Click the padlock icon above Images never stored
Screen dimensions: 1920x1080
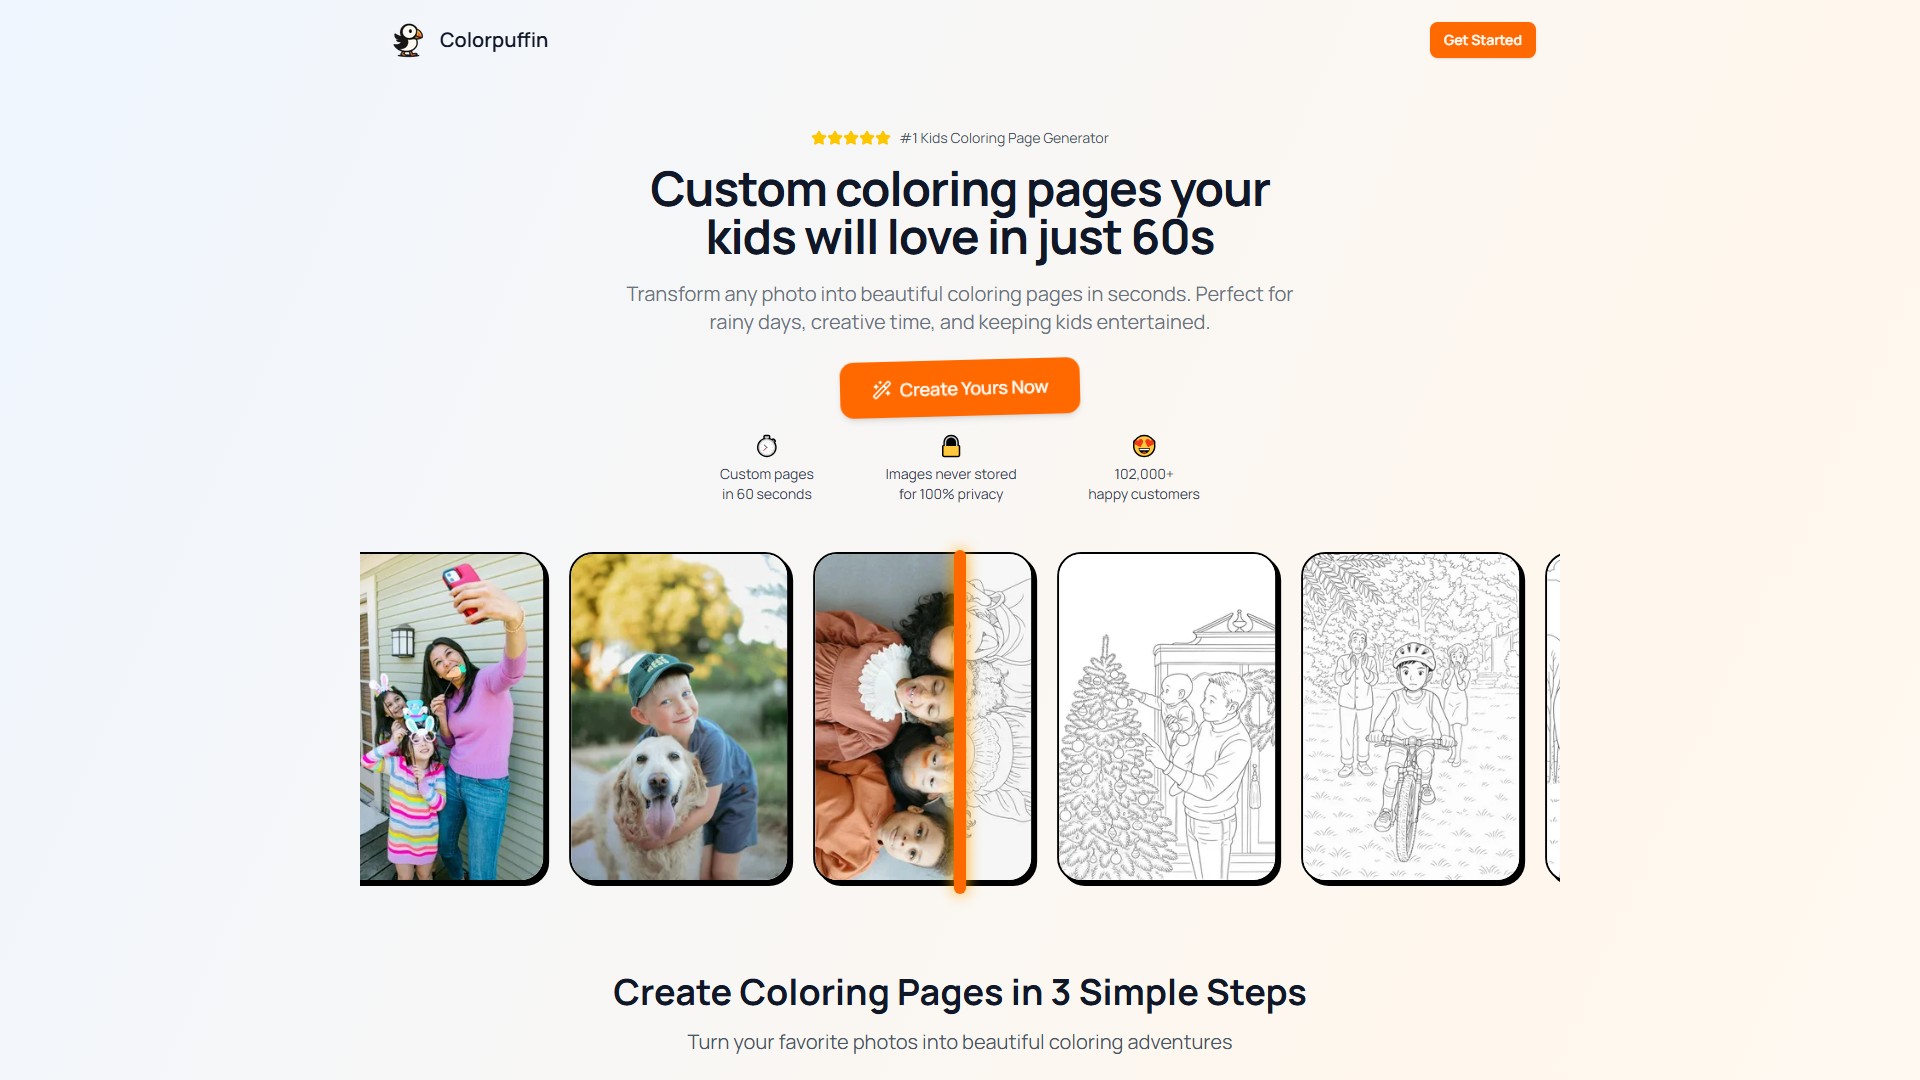click(951, 446)
